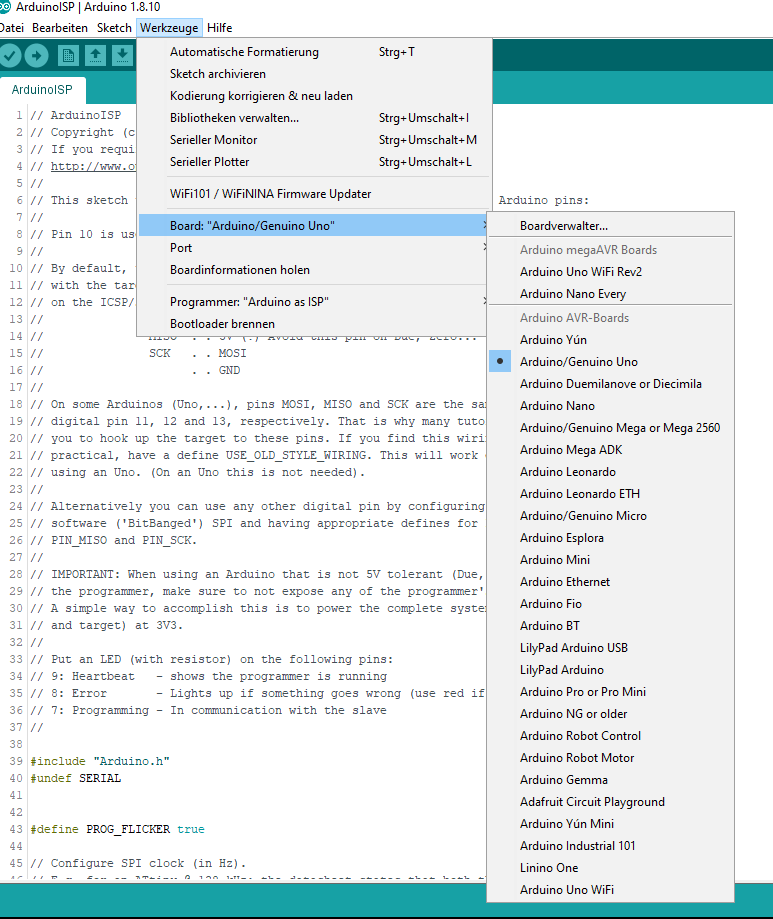Select Arduino Duemilanove or Diecimila
Viewport: 773px width, 919px height.
pyautogui.click(x=611, y=384)
